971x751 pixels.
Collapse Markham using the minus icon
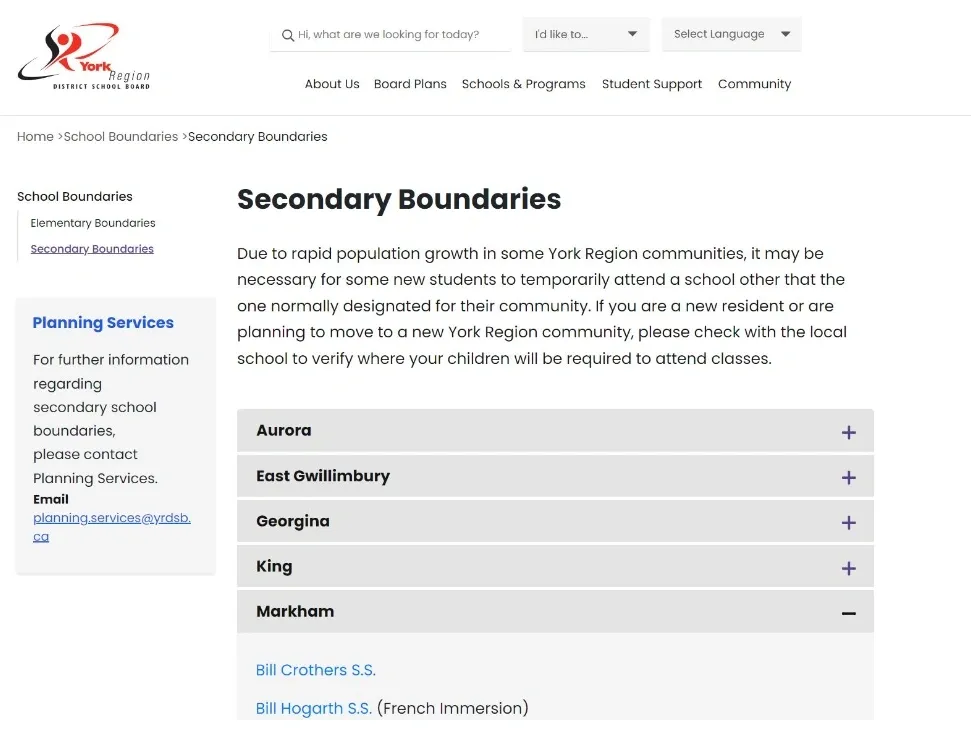pyautogui.click(x=848, y=613)
